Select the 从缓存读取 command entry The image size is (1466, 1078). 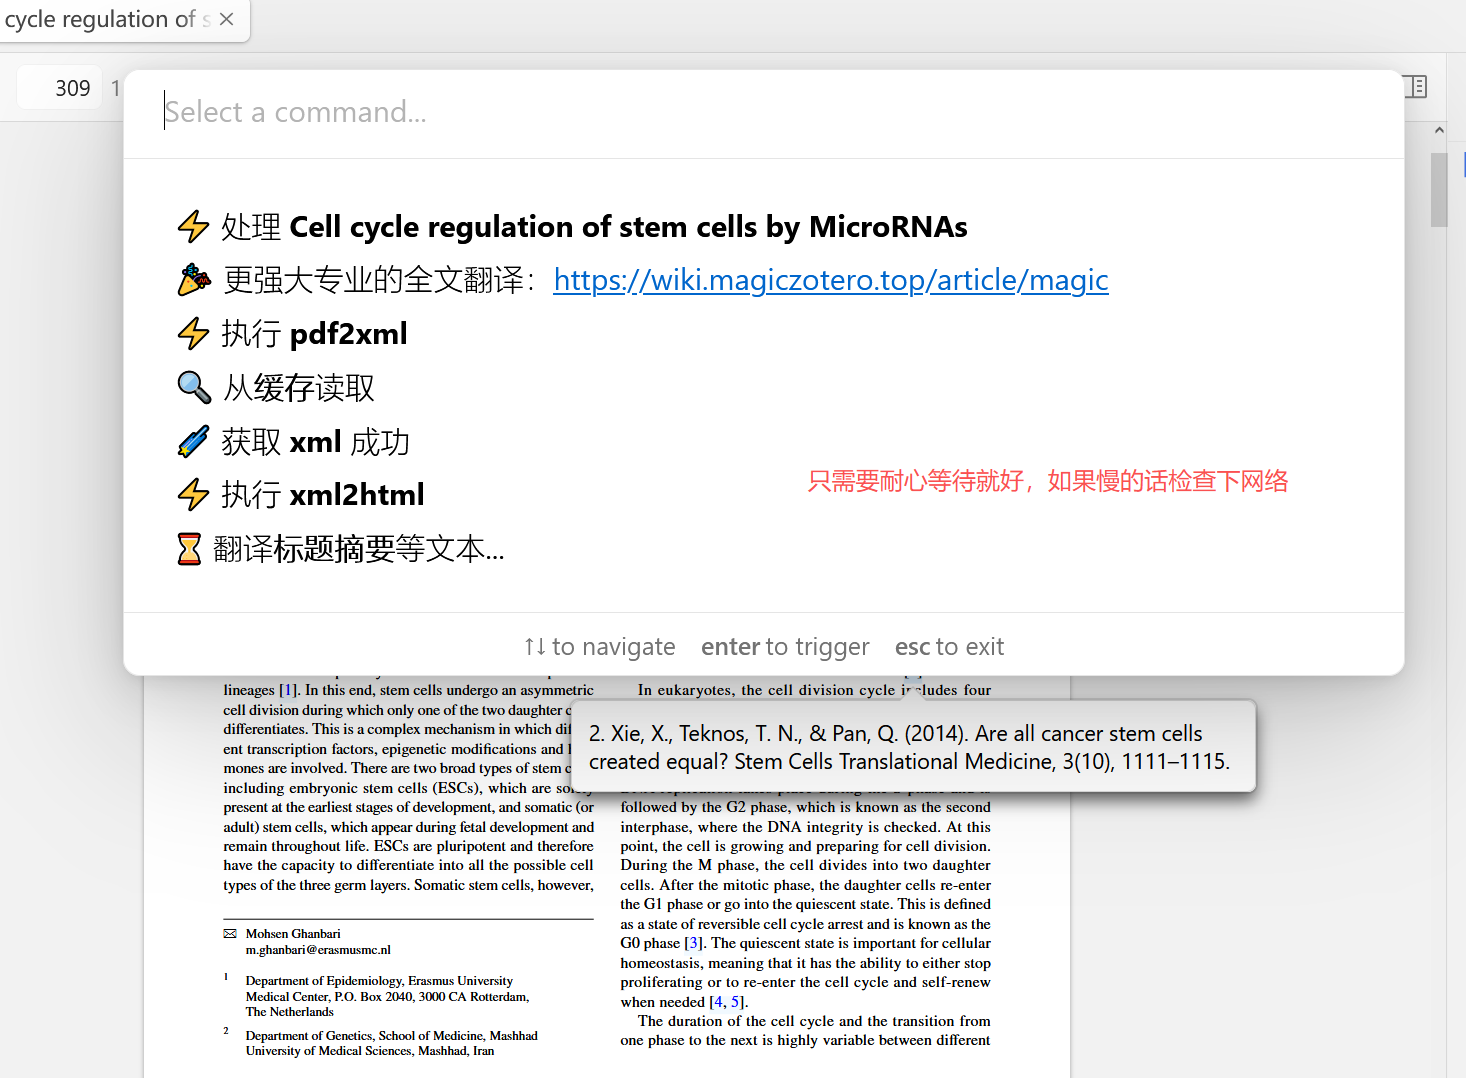[299, 388]
